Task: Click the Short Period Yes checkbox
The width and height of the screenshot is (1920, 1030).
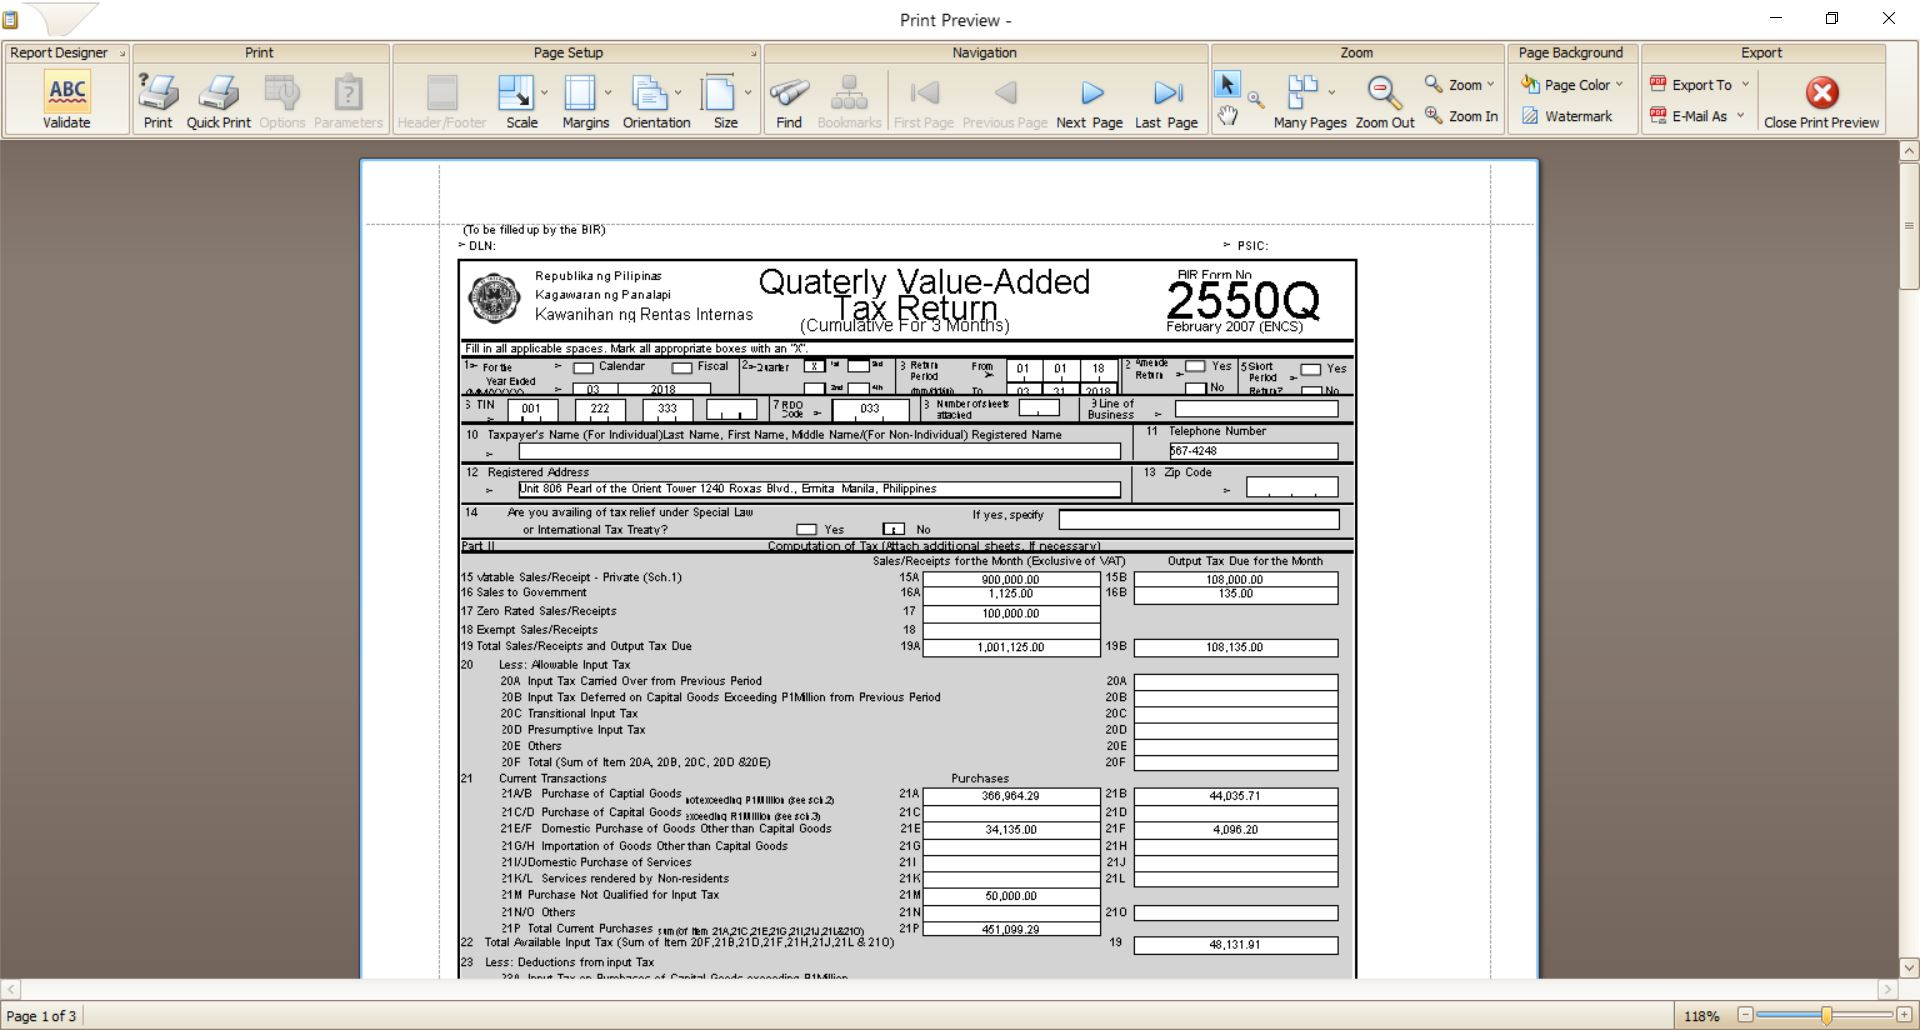Action: click(1311, 369)
